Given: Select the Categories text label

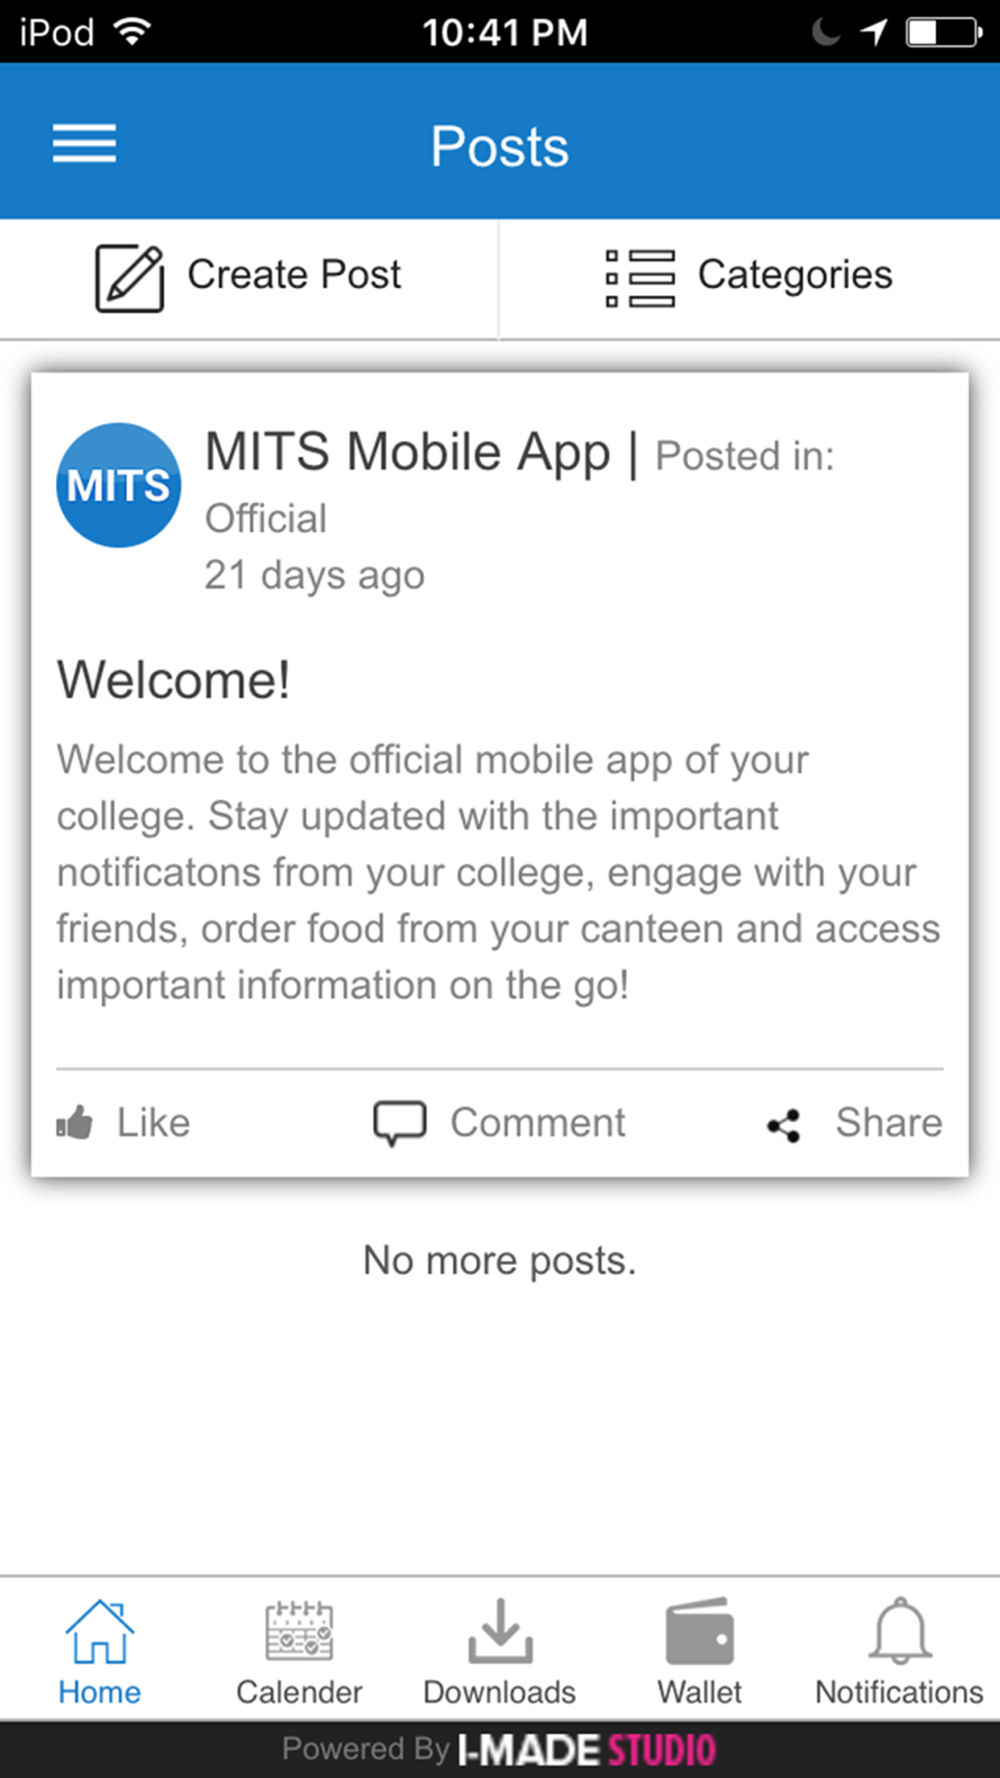Looking at the screenshot, I should tap(795, 275).
